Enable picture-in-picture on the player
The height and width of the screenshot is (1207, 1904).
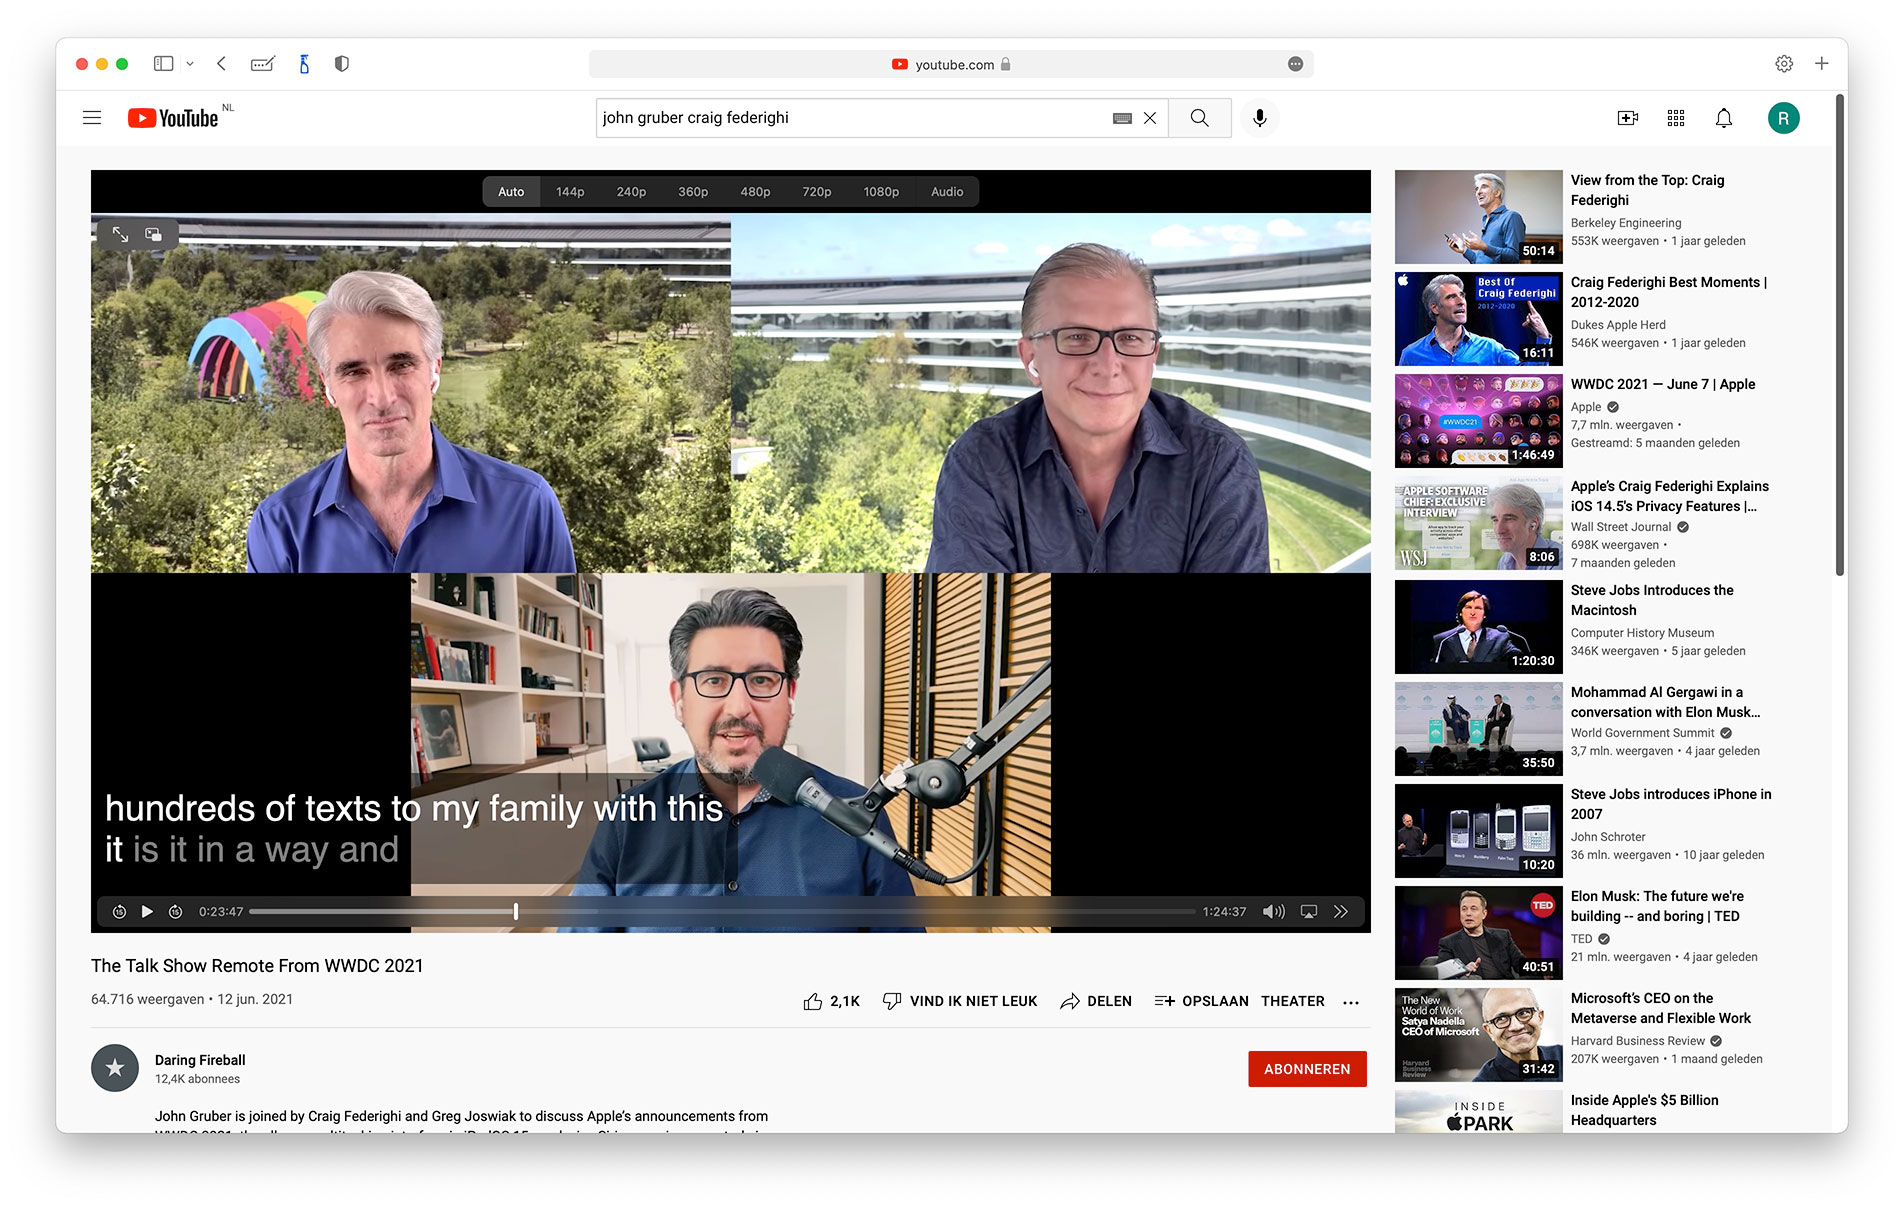(x=153, y=234)
